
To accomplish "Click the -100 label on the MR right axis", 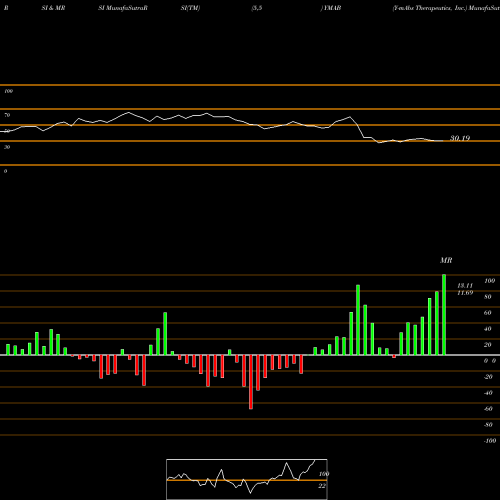I will click(x=490, y=441).
